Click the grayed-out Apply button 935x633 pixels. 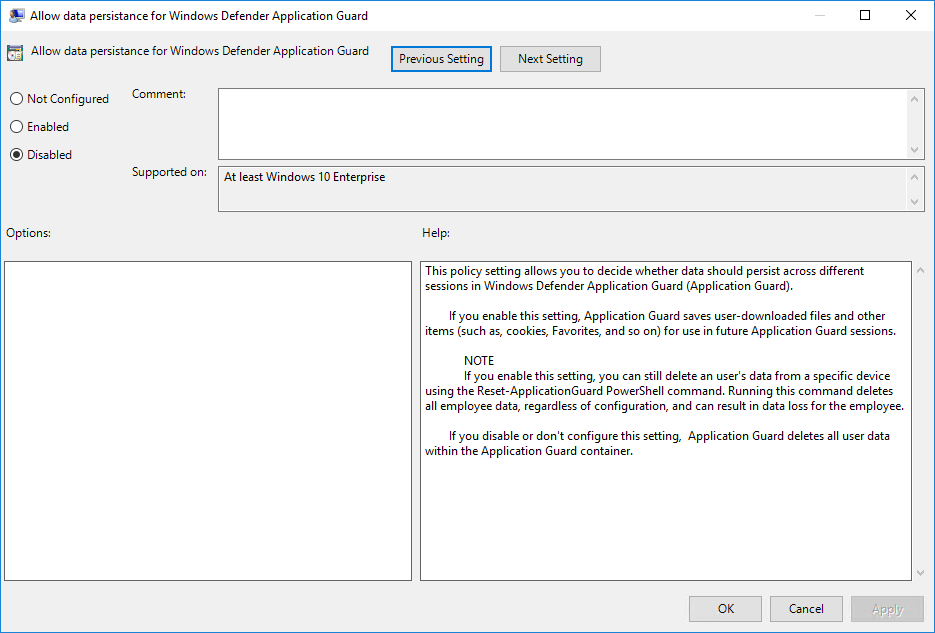(887, 609)
